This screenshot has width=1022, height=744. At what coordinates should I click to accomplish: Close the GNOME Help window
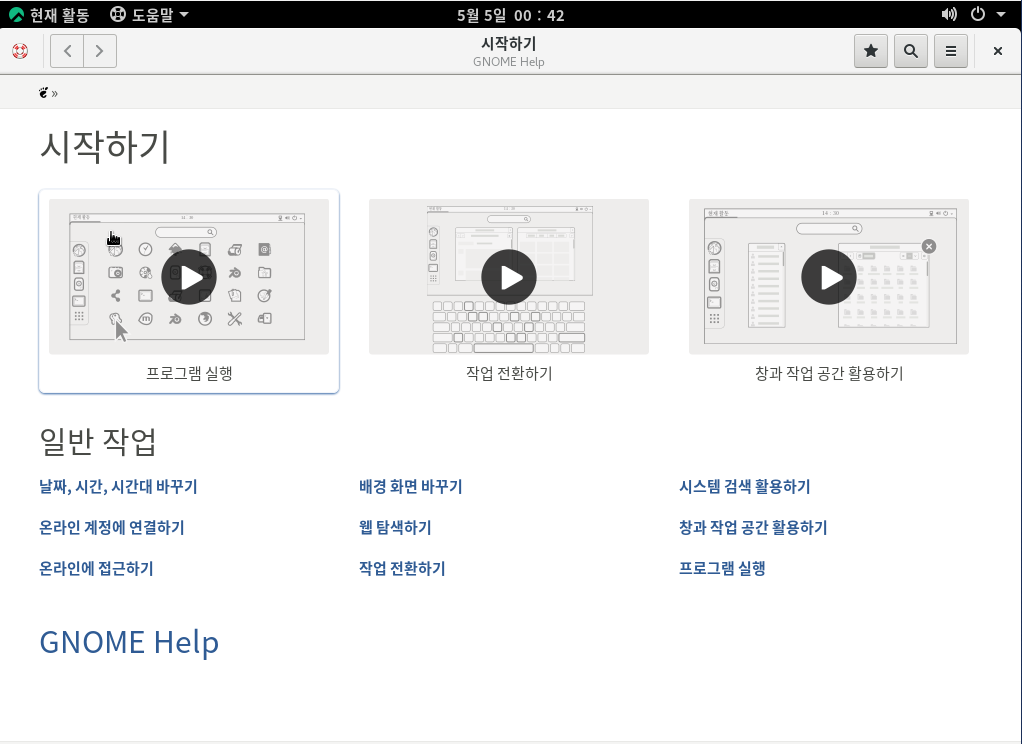click(x=997, y=51)
